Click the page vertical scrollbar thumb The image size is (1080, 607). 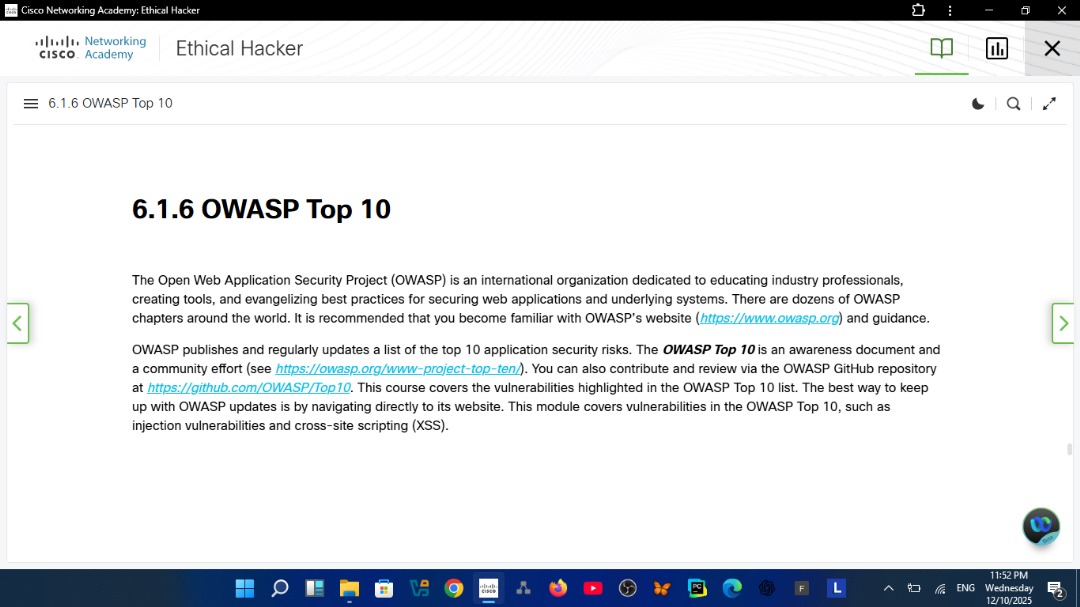[x=1069, y=449]
